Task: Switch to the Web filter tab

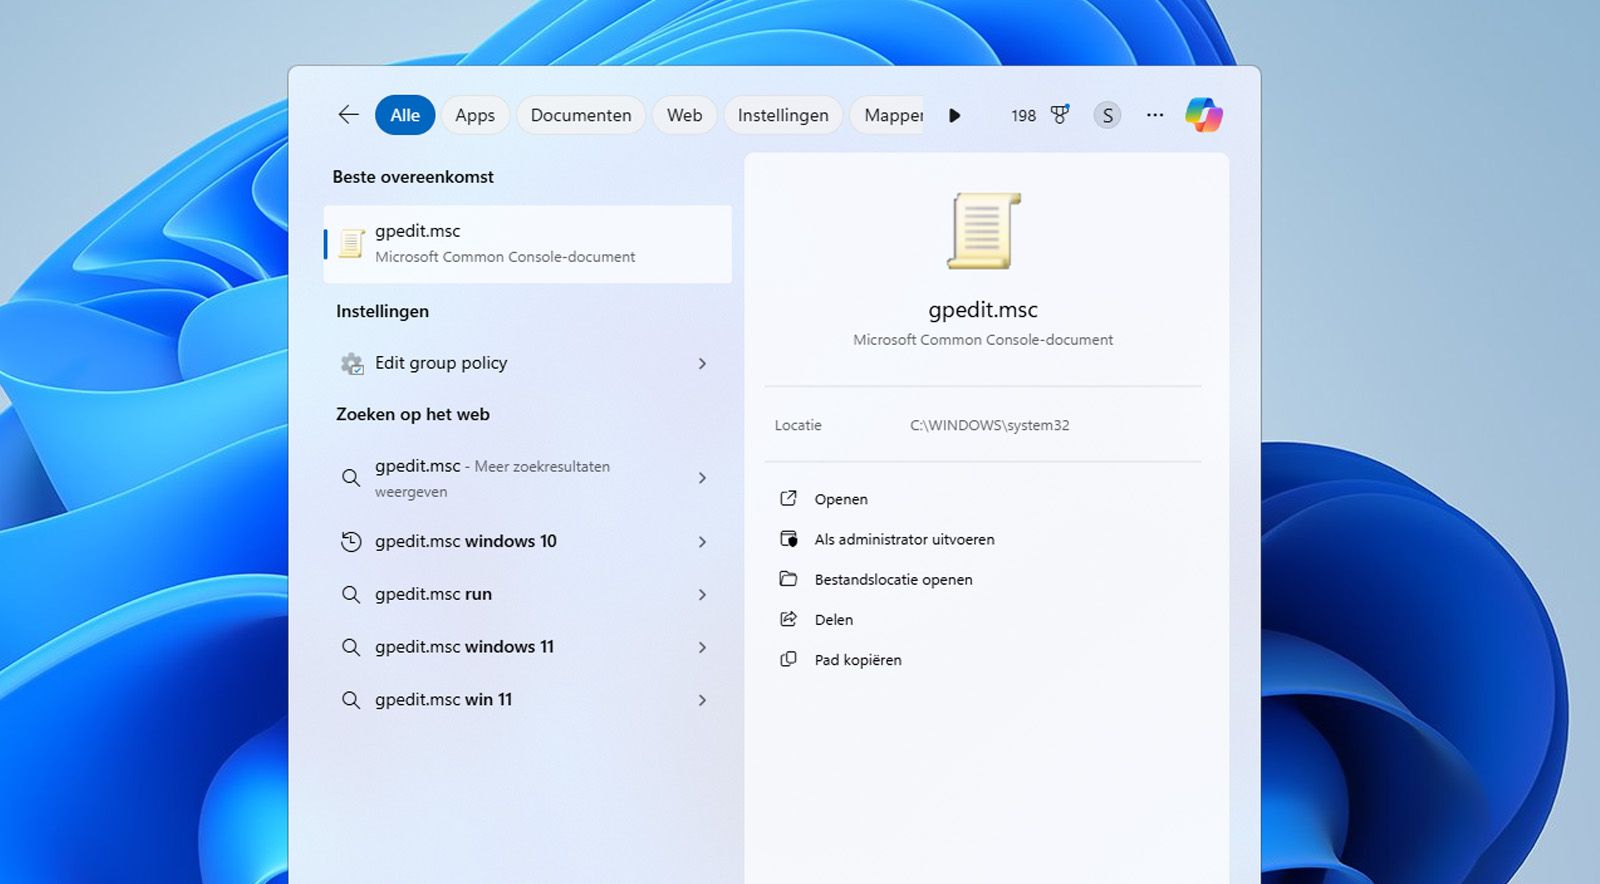Action: [685, 115]
